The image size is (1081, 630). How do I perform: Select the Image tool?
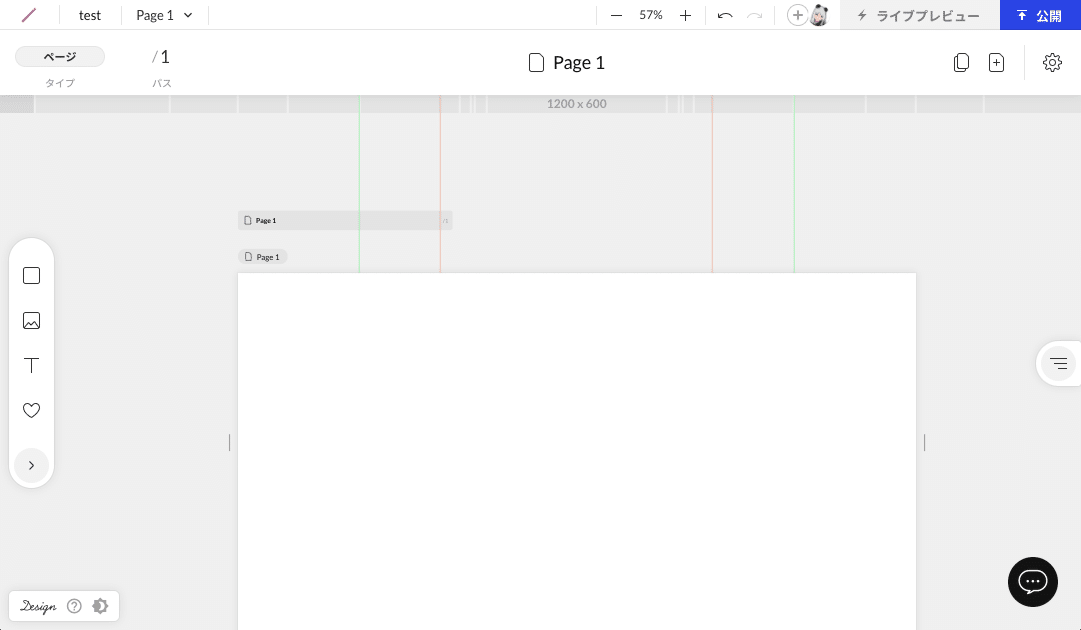pos(32,321)
